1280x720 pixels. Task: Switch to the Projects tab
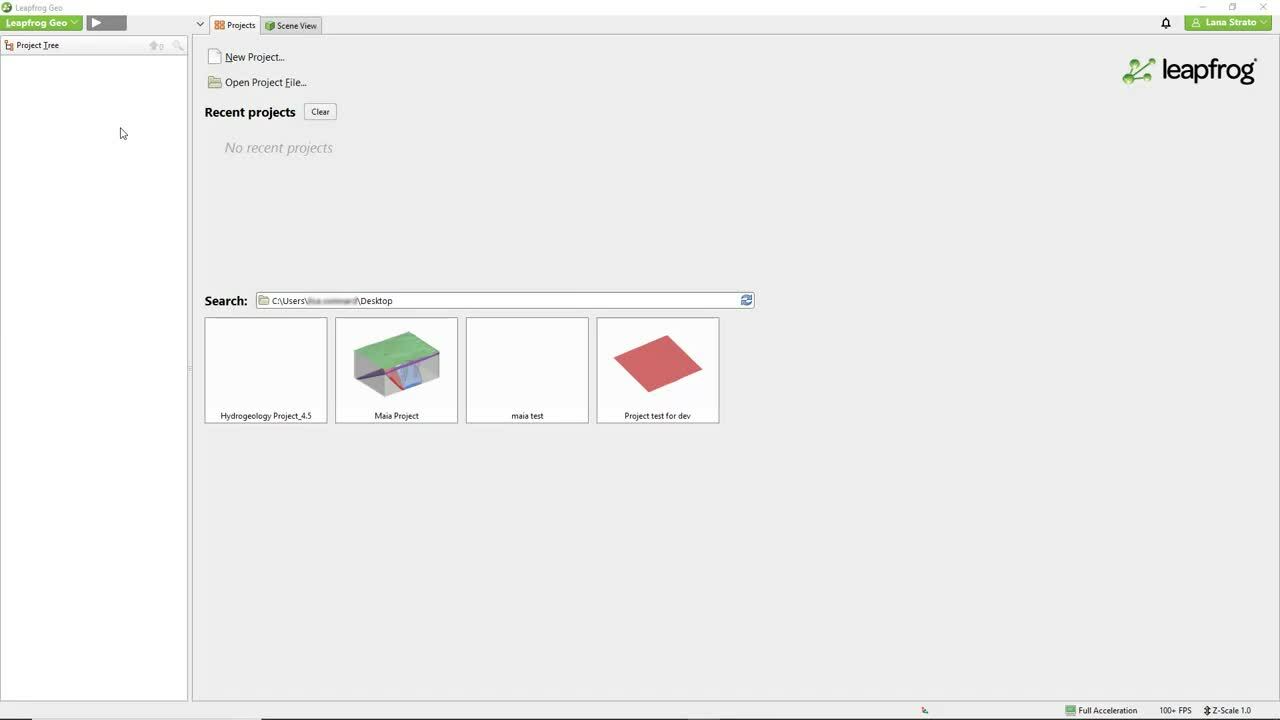tap(235, 25)
